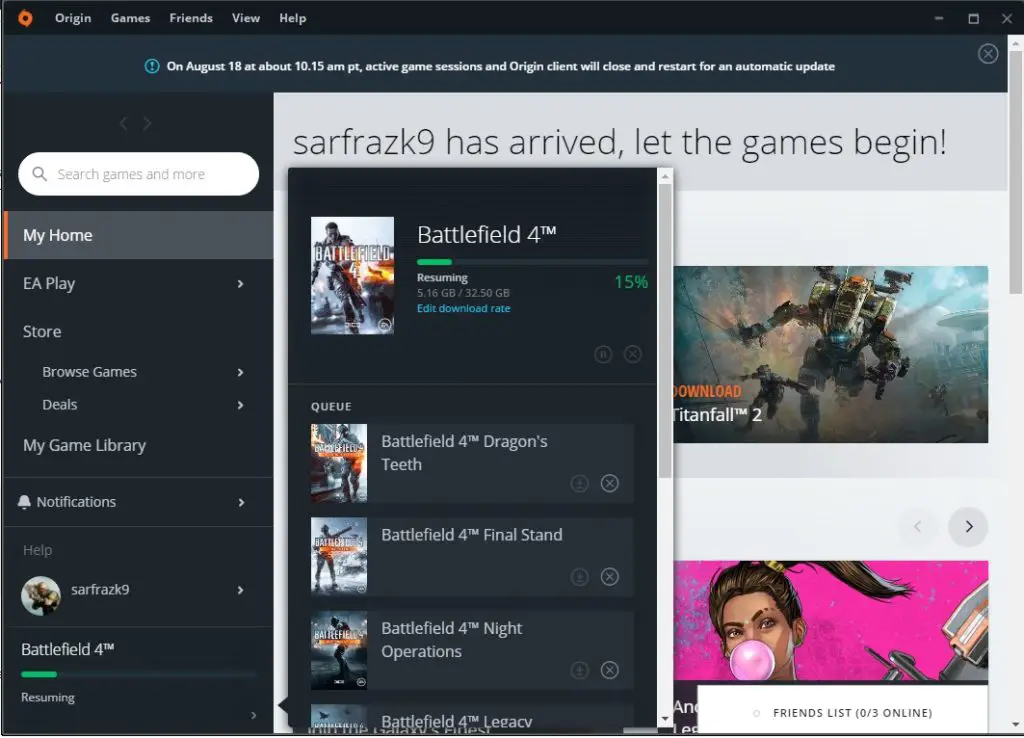Cancel the Battlefield 4 download
Screen dimensions: 1024x738
tap(632, 354)
